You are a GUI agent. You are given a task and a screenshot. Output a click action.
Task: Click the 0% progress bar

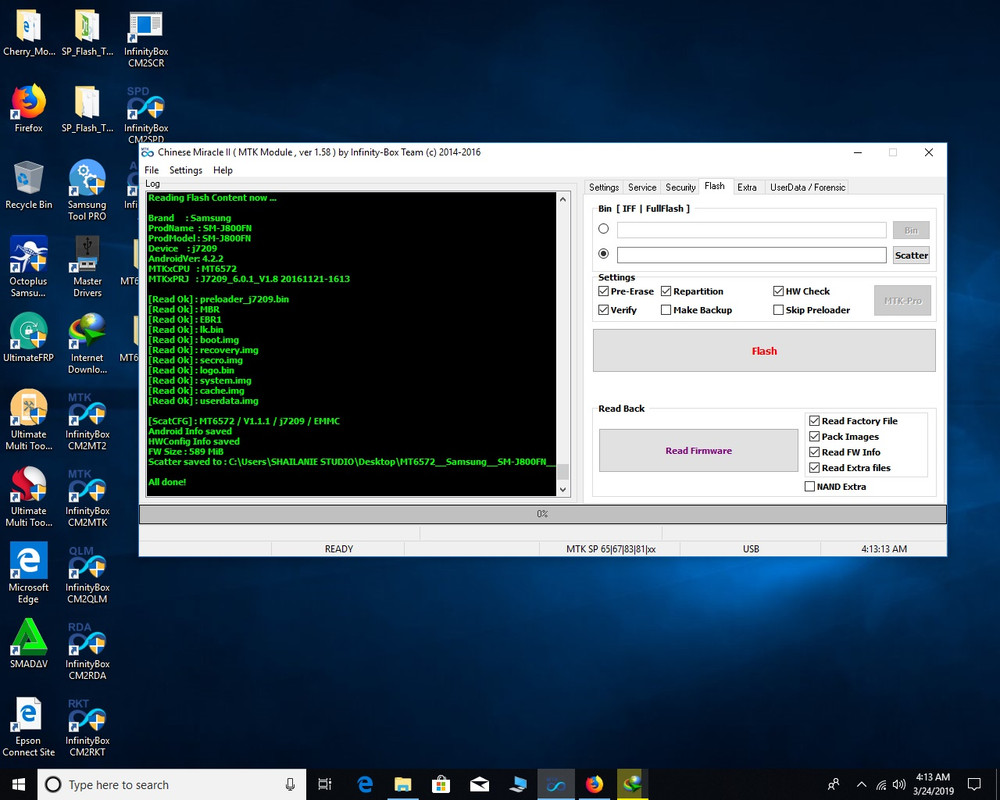(x=542, y=514)
